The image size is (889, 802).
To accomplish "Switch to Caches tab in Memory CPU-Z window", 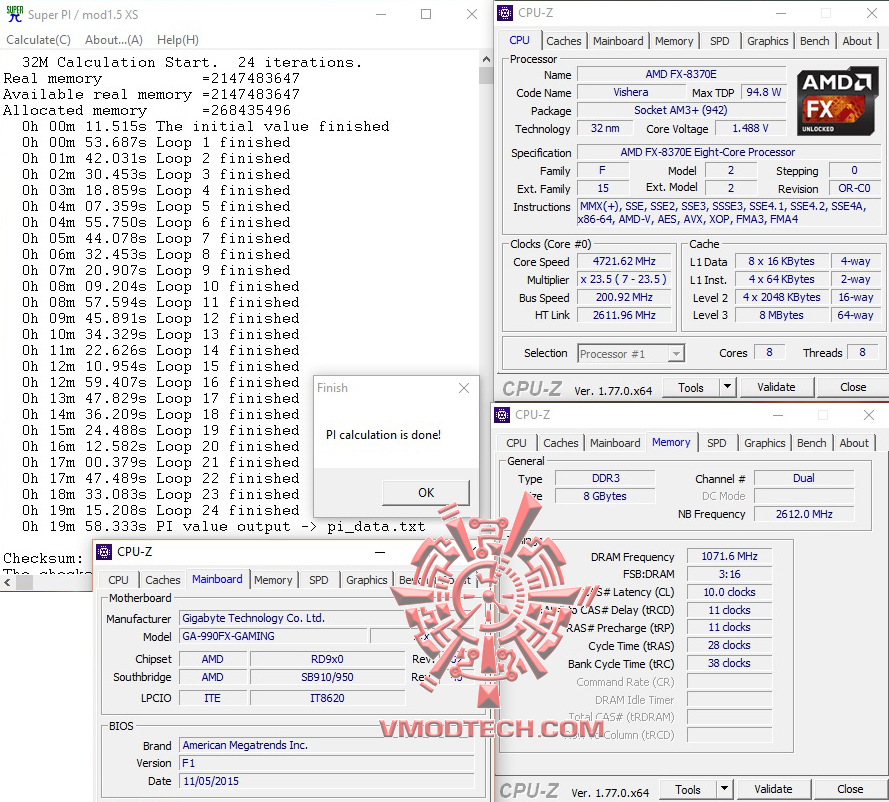I will click(561, 443).
